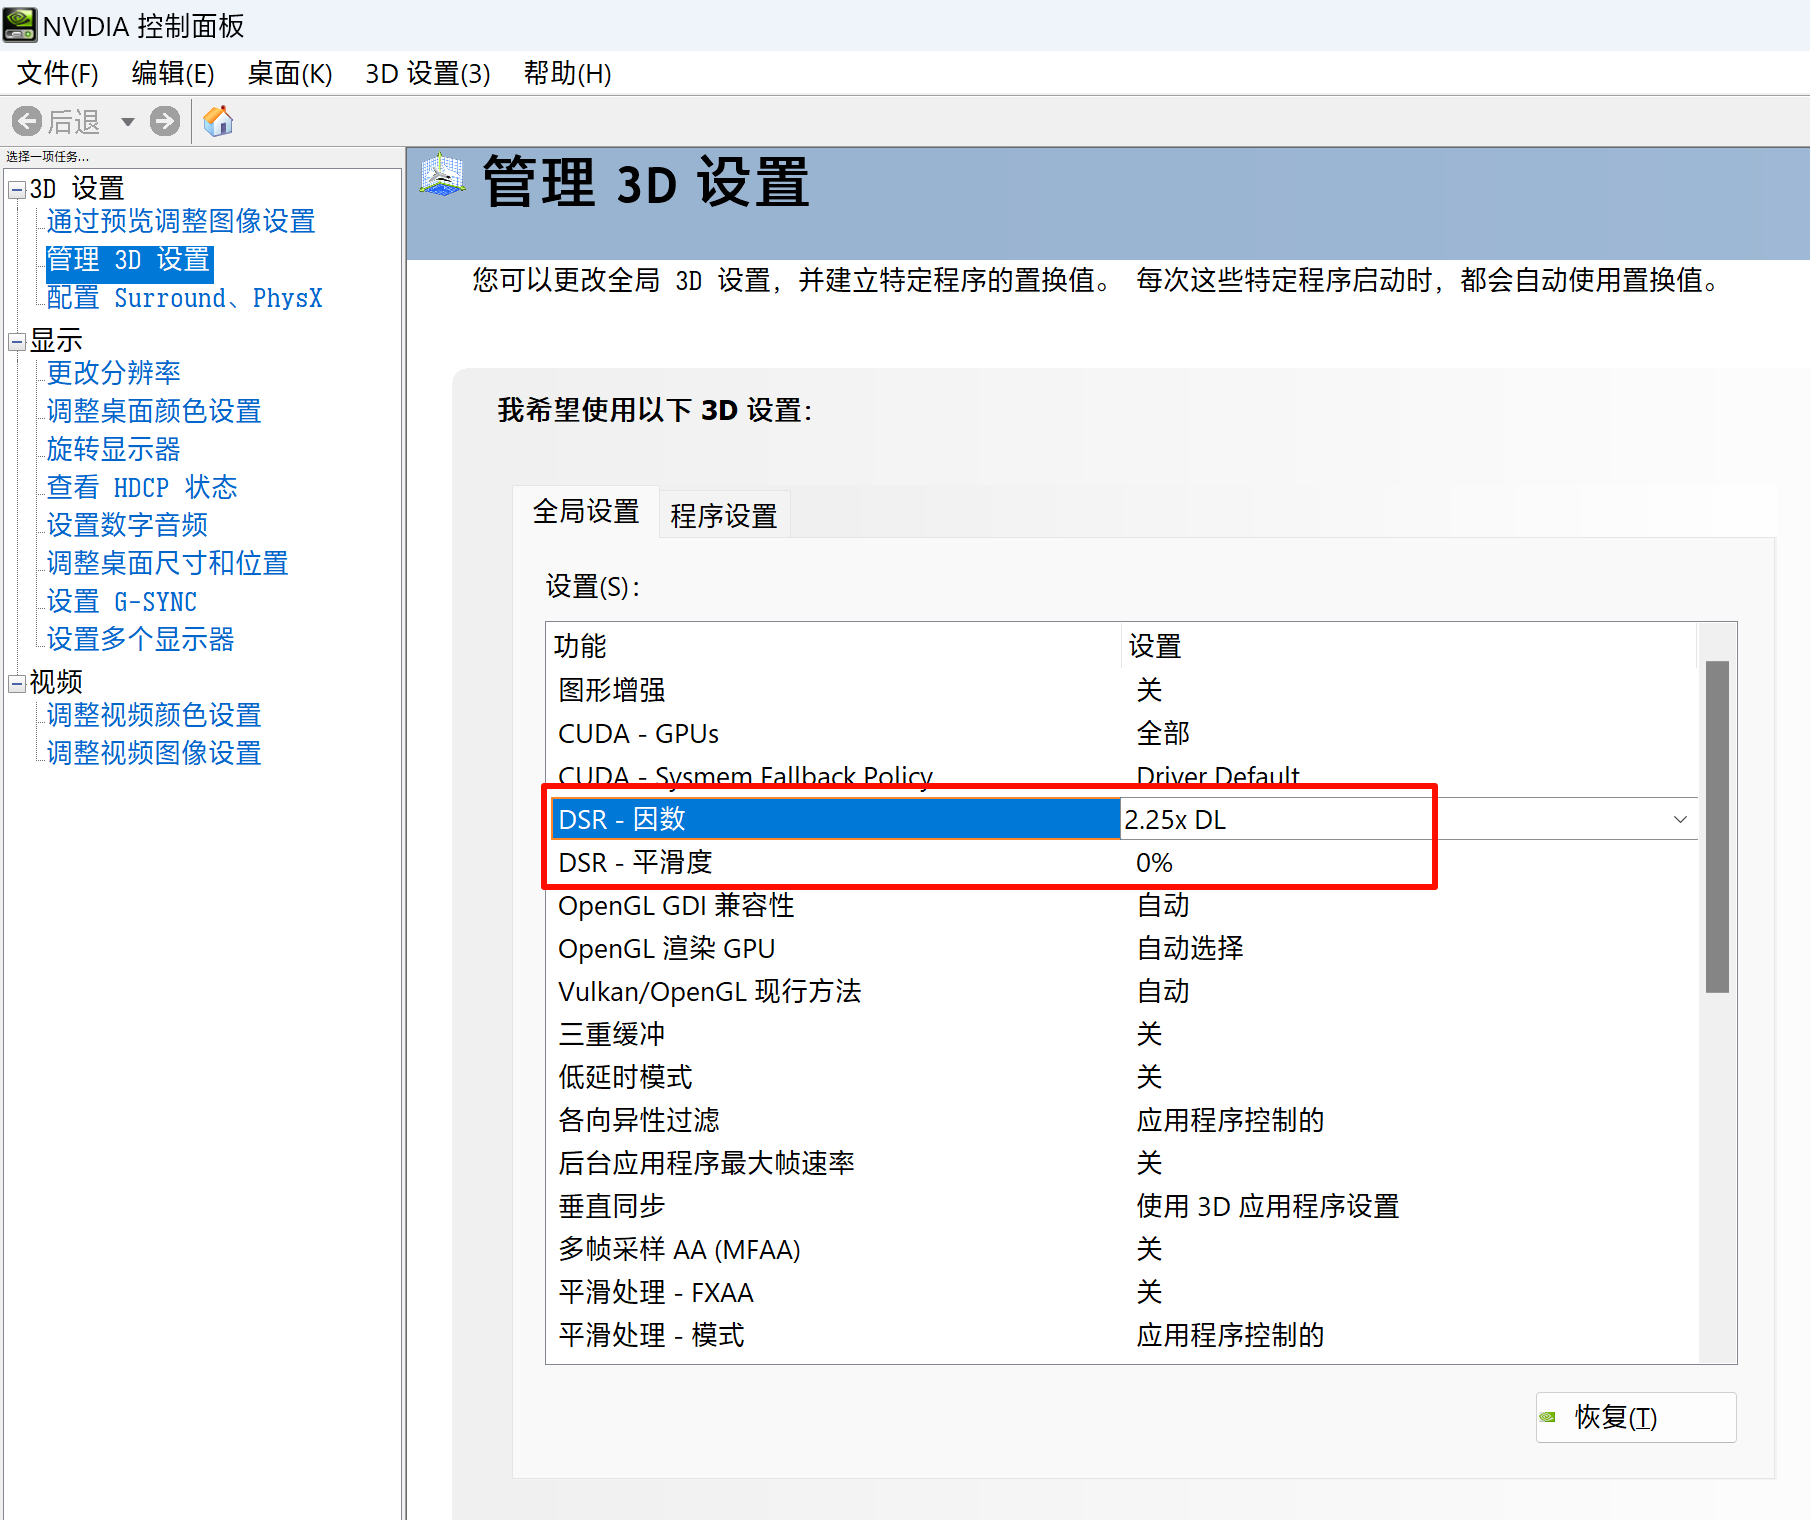Screen dimensions: 1810x1520
Task: Open the 文件(F) menu
Action: tap(58, 73)
